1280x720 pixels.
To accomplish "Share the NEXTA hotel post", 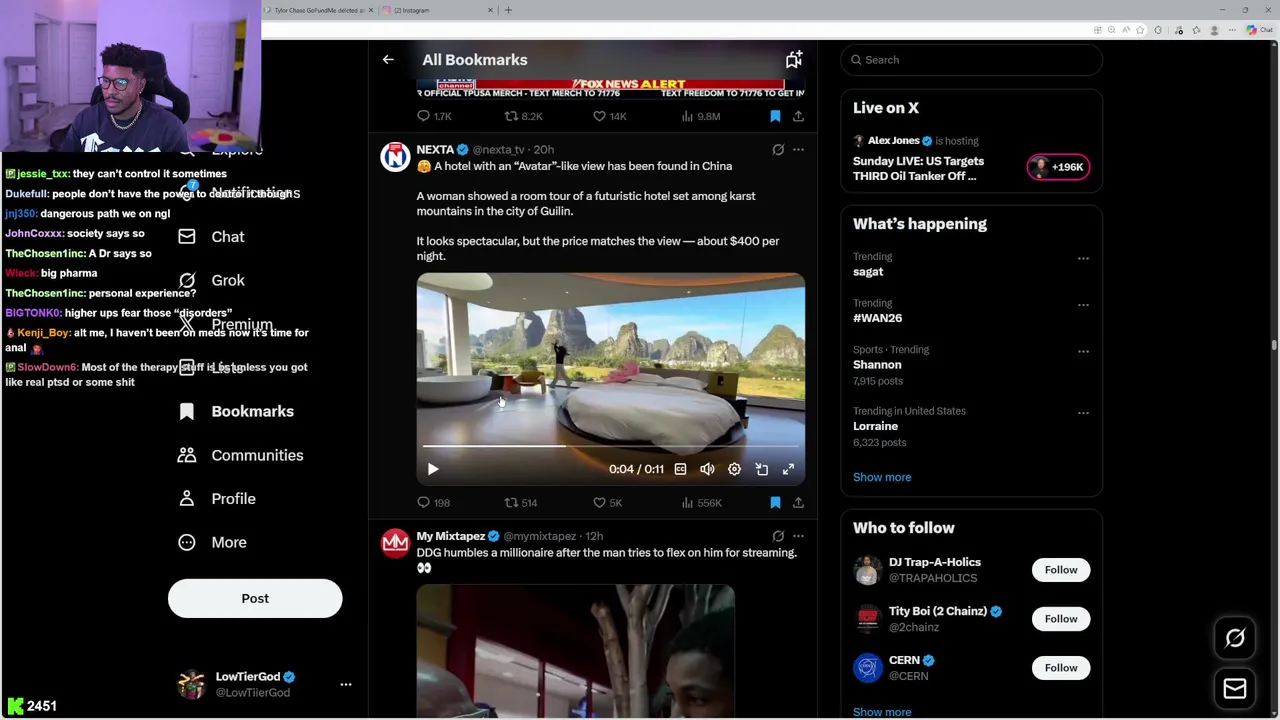I will [x=798, y=503].
